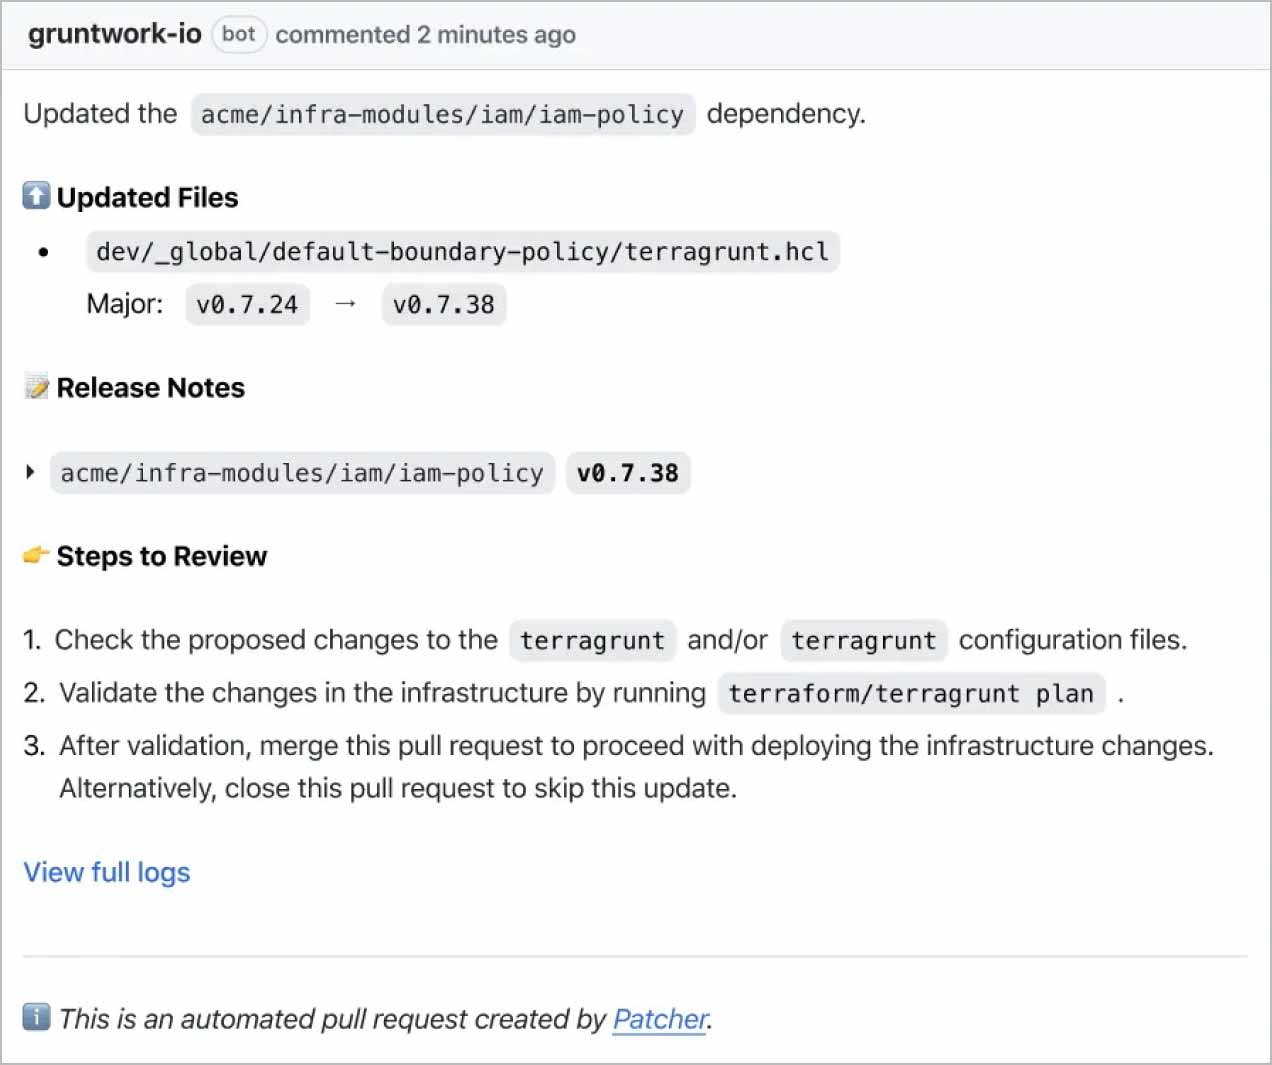
Task: Click the memo Release Notes icon
Action: [x=36, y=386]
